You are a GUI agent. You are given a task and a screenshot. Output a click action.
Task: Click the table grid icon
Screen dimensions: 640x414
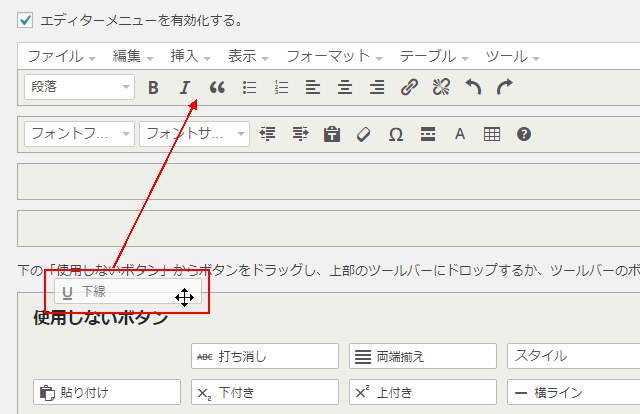492,134
